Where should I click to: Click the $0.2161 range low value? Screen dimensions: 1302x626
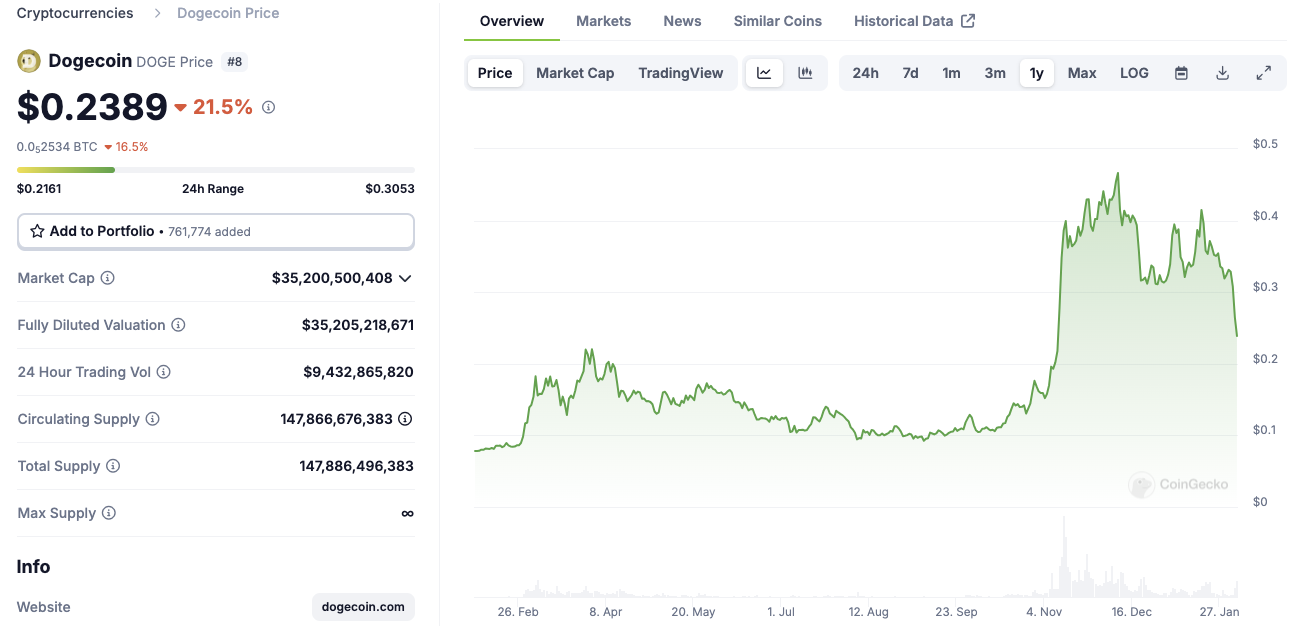click(x=39, y=188)
